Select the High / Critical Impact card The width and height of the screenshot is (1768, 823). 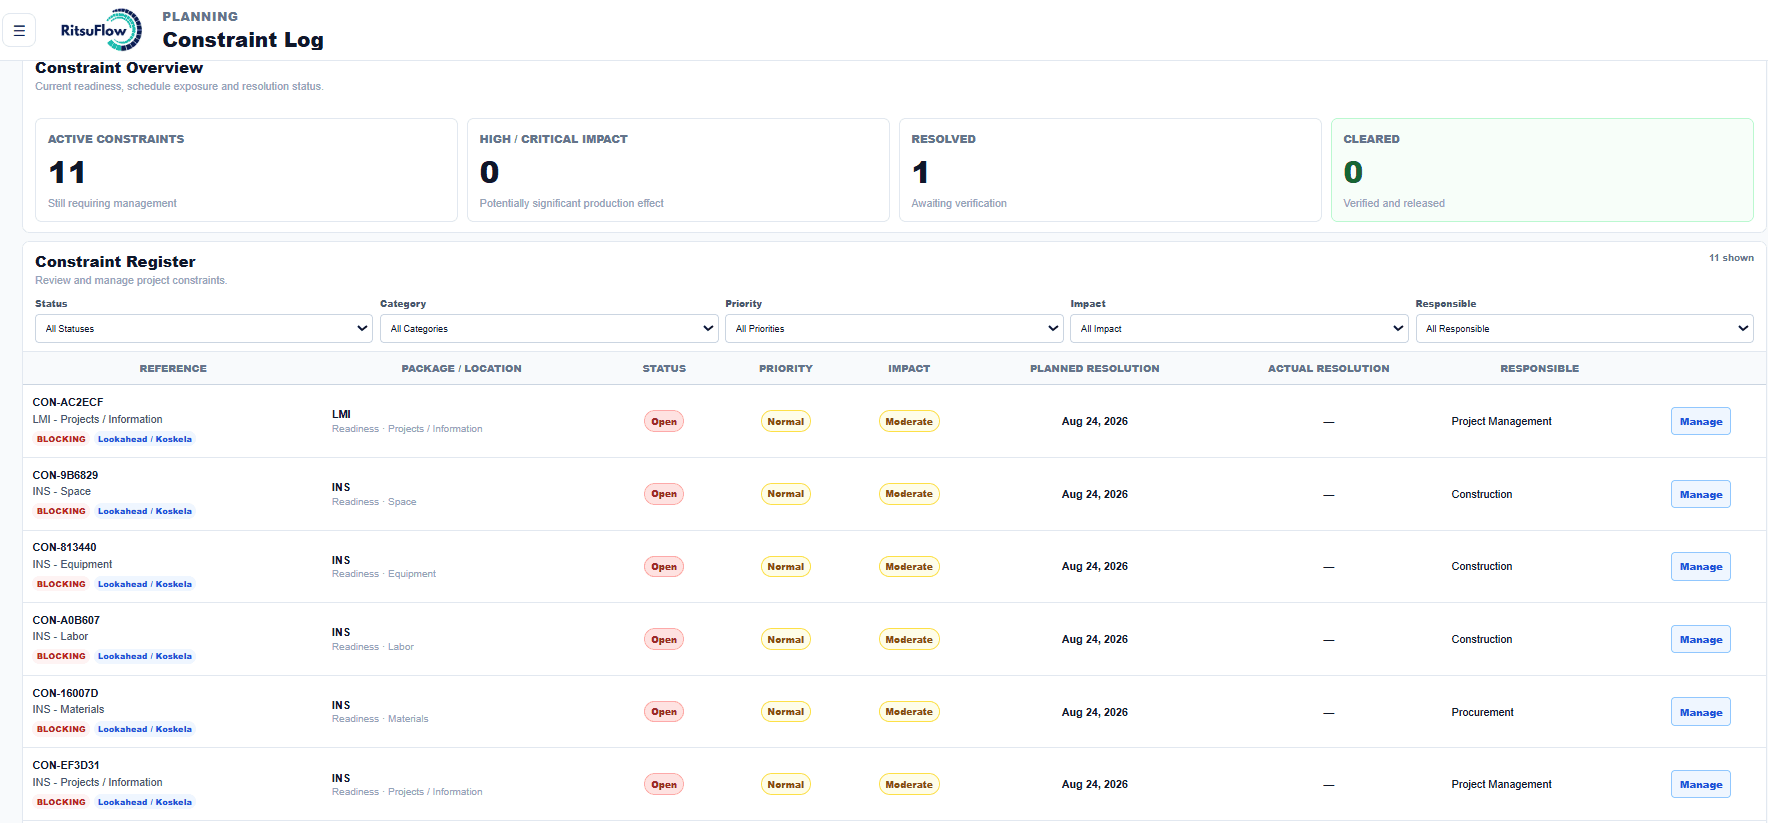coord(678,170)
